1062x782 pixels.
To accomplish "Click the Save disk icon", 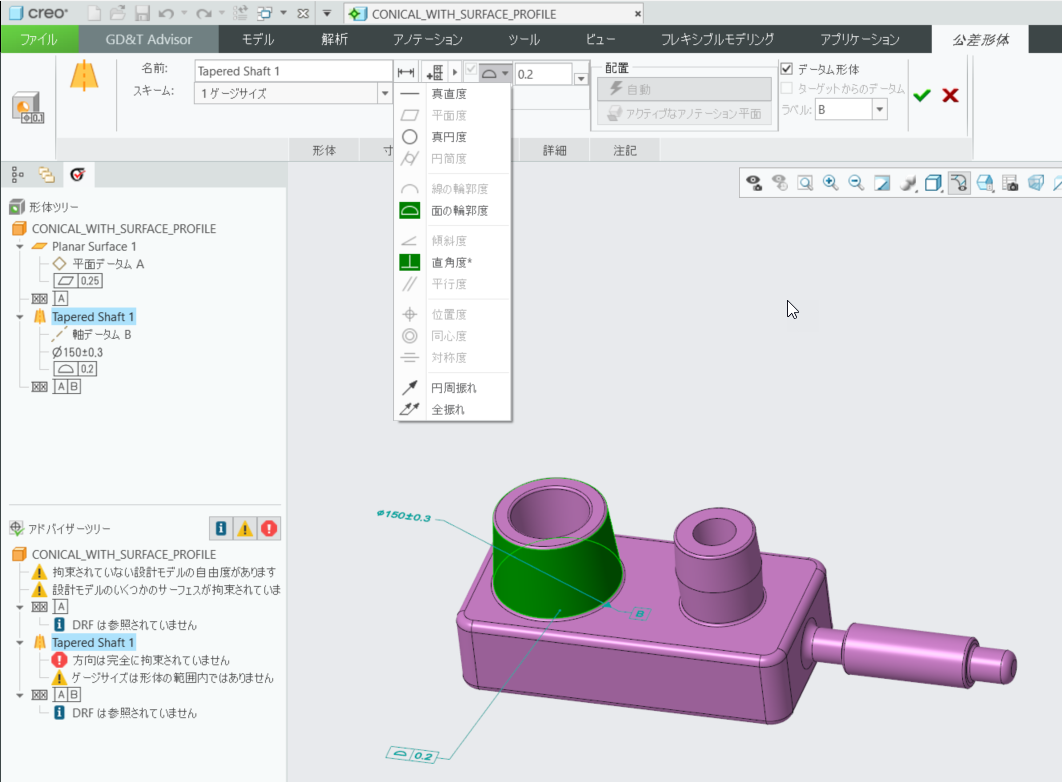I will point(142,14).
